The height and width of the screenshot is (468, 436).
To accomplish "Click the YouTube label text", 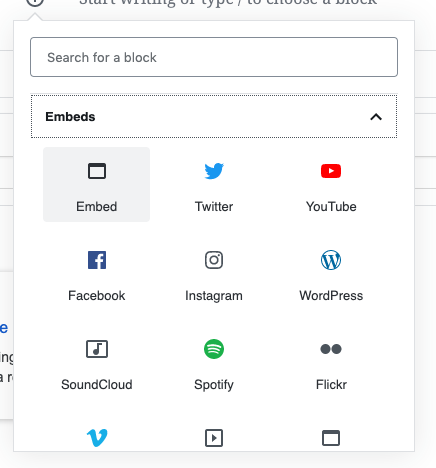I will (x=331, y=207).
